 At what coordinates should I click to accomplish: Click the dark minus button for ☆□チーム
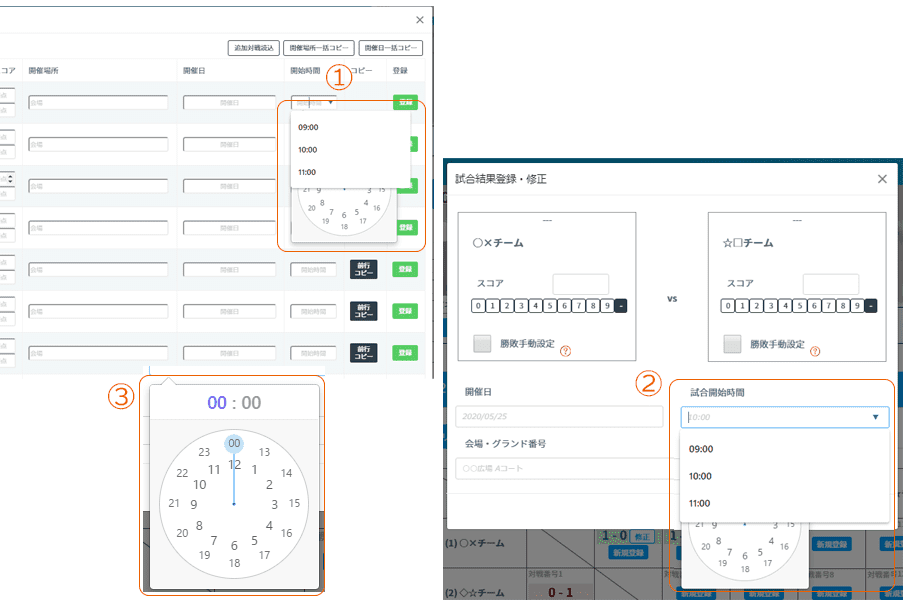[x=871, y=306]
